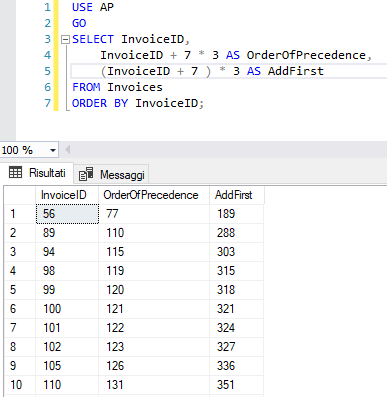Select cell with AddFirst 336

pos(237,366)
